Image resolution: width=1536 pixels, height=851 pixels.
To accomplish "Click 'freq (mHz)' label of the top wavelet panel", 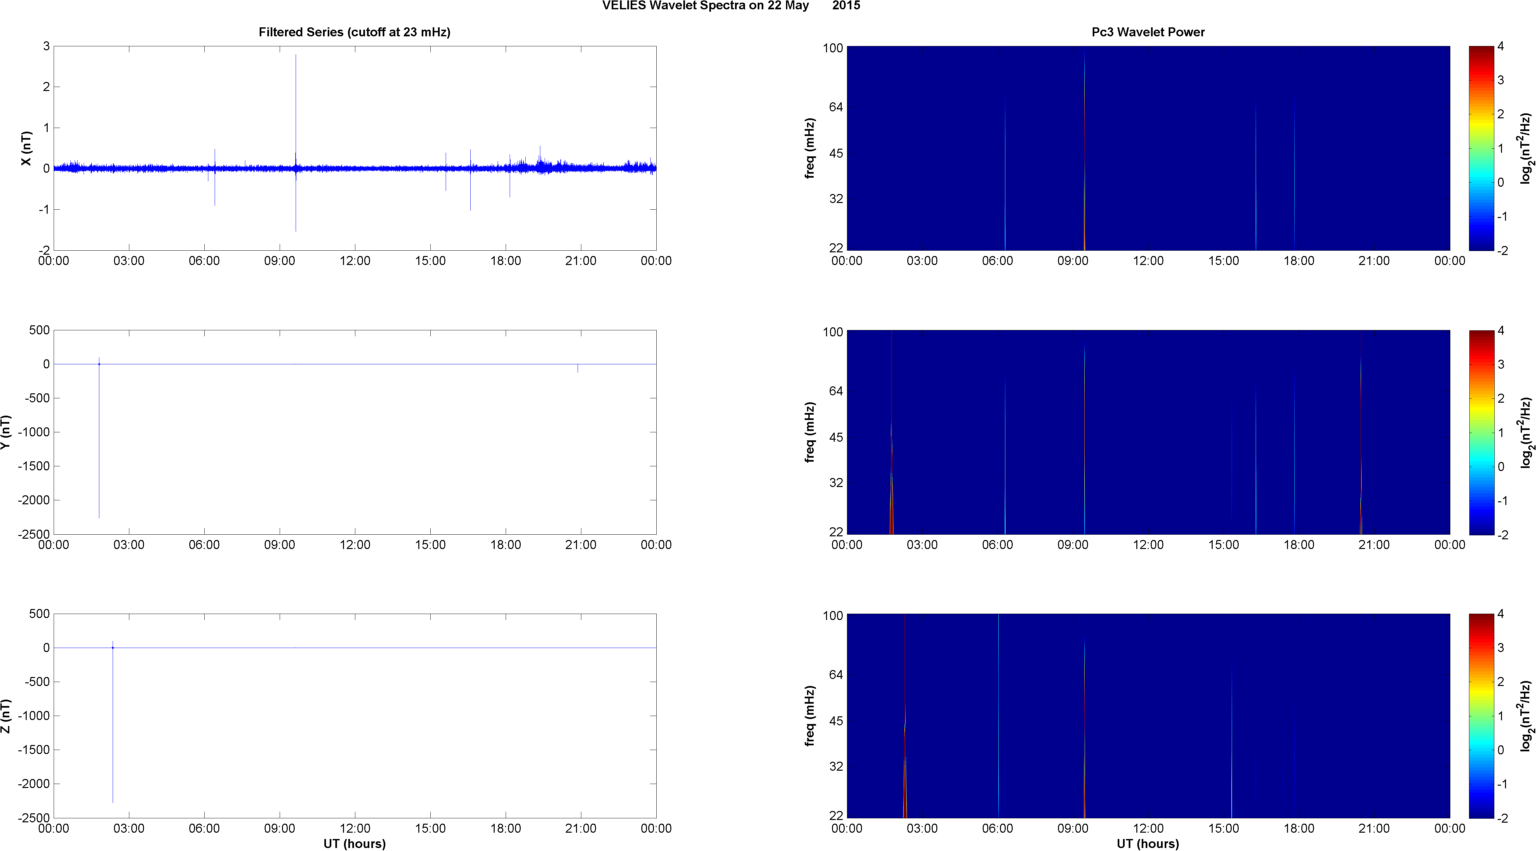I will coord(810,148).
